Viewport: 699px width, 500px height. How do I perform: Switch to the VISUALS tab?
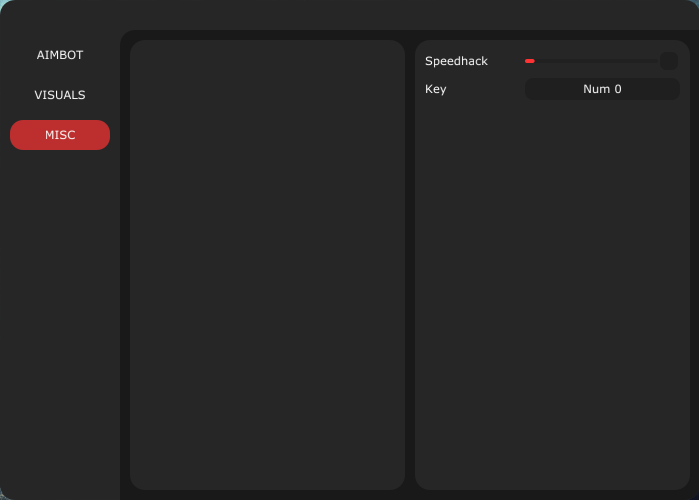point(60,95)
